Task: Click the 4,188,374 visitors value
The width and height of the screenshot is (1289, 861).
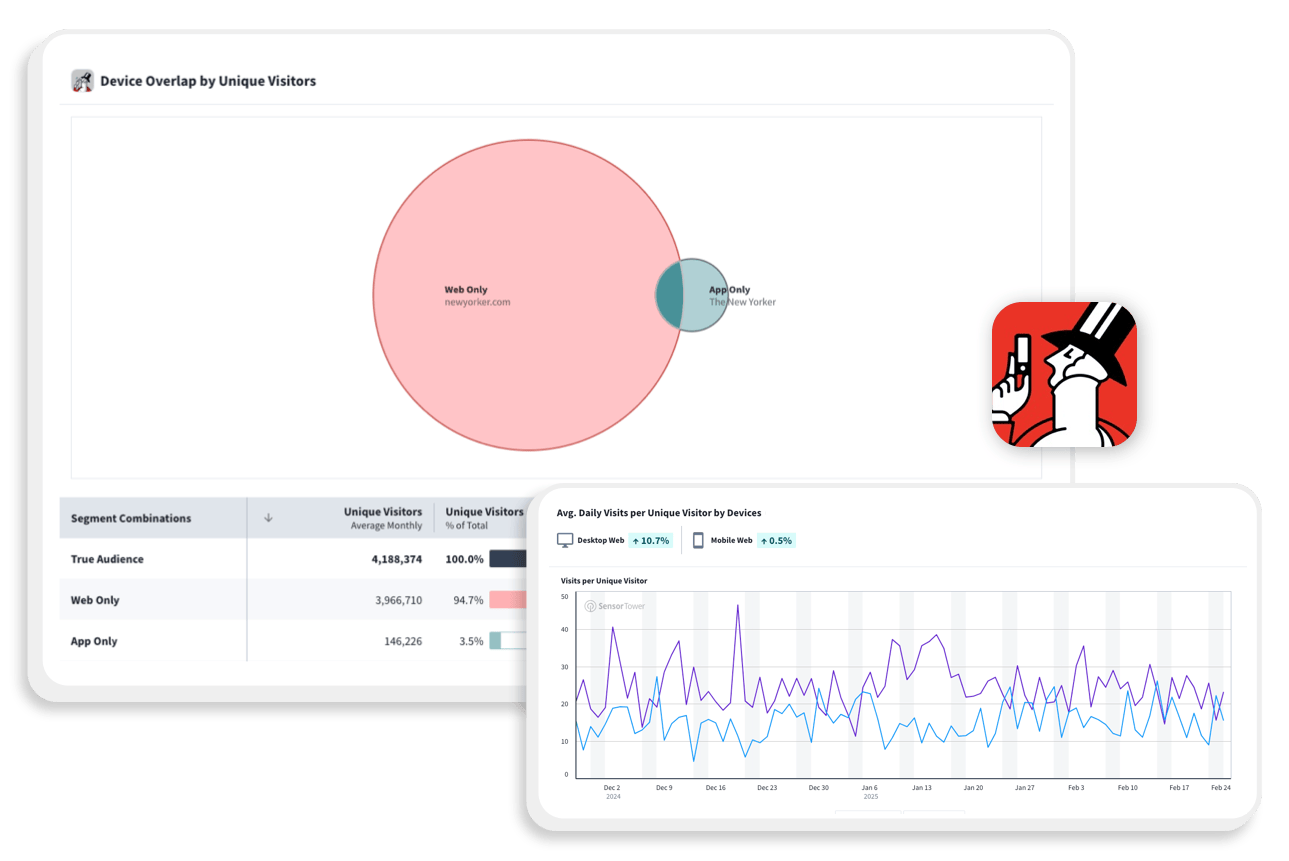Action: click(397, 559)
